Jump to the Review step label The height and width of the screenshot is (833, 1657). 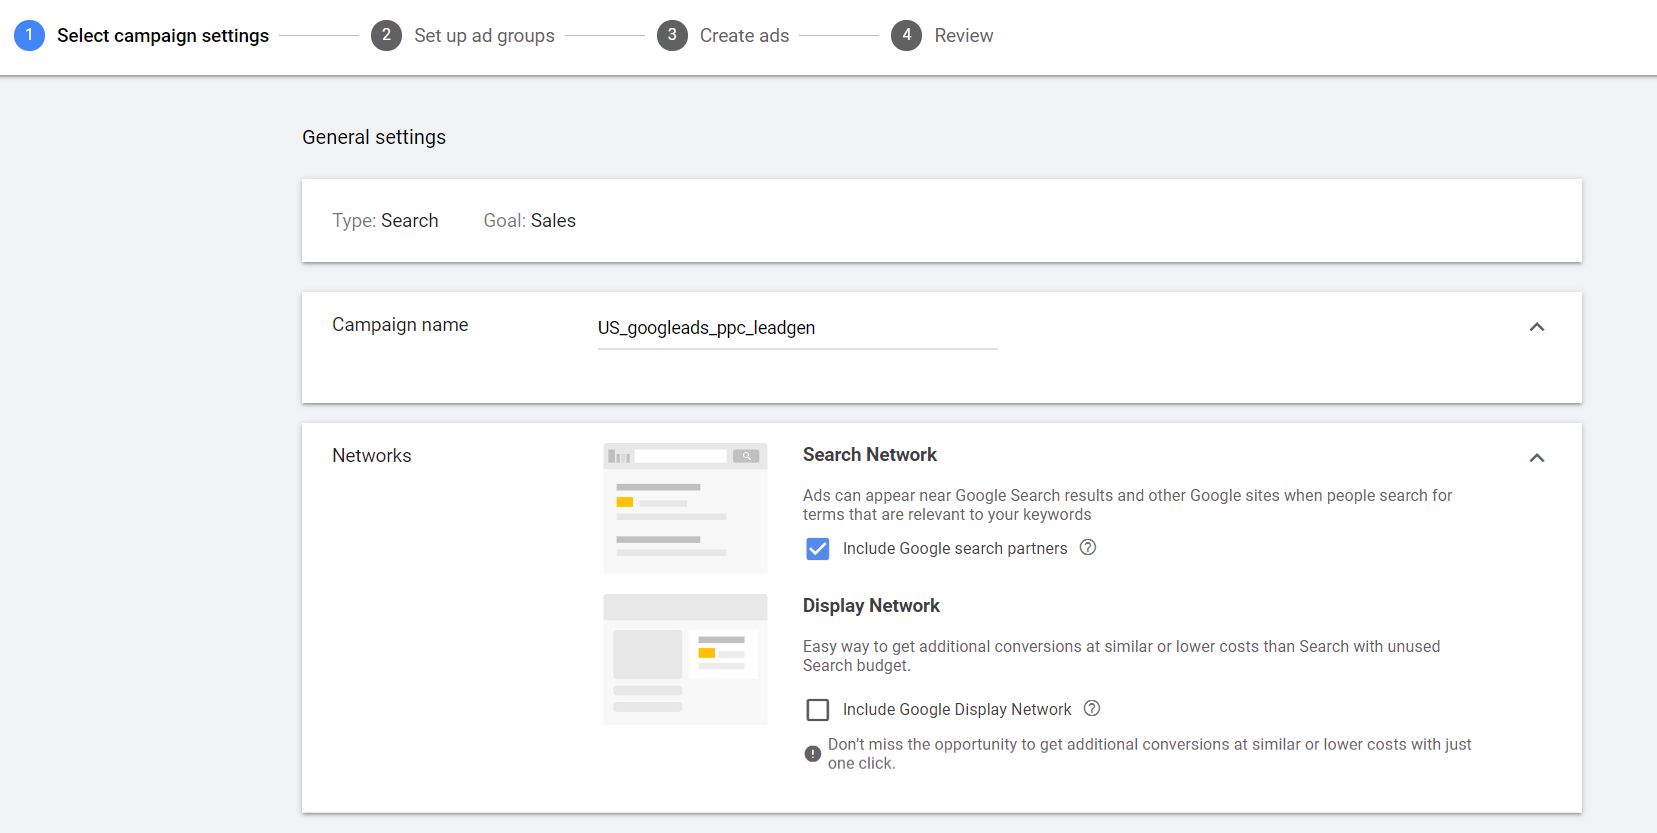click(963, 36)
